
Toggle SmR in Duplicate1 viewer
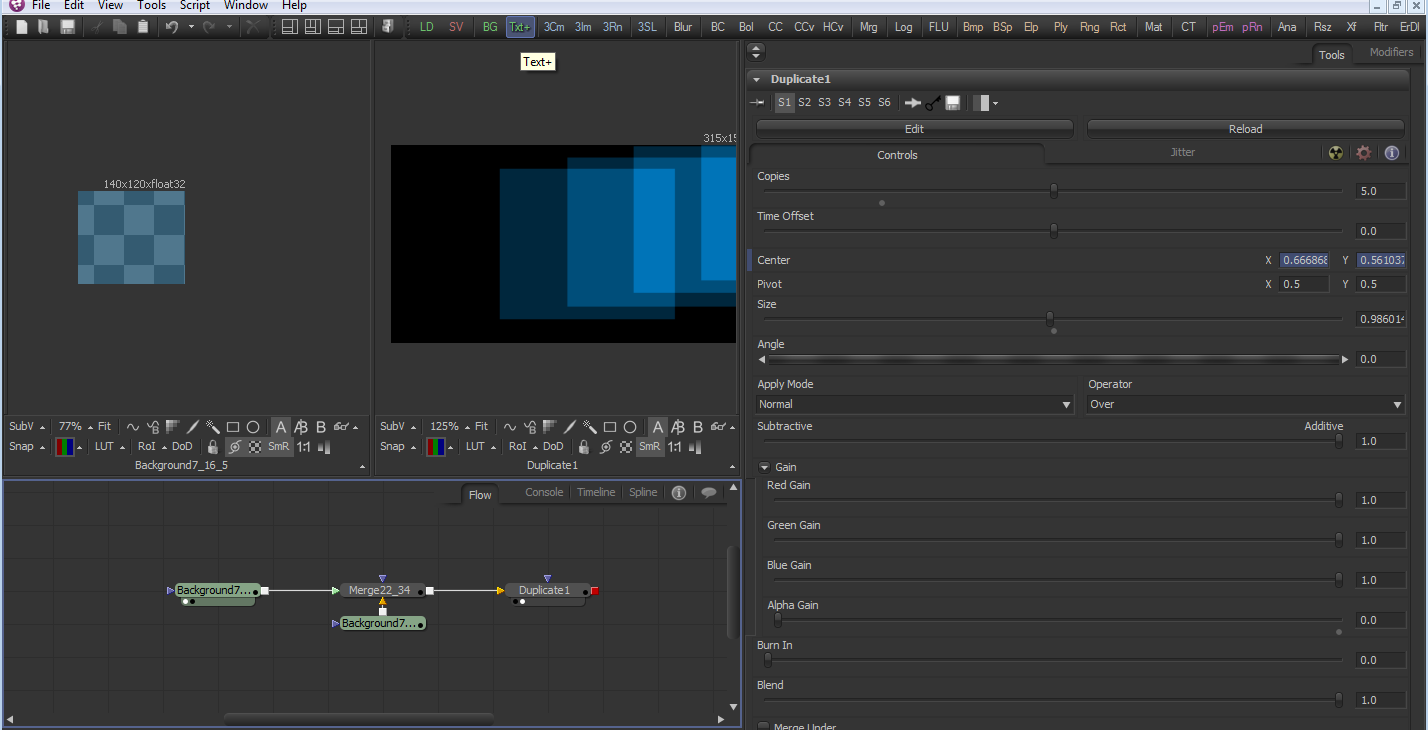[x=649, y=447]
